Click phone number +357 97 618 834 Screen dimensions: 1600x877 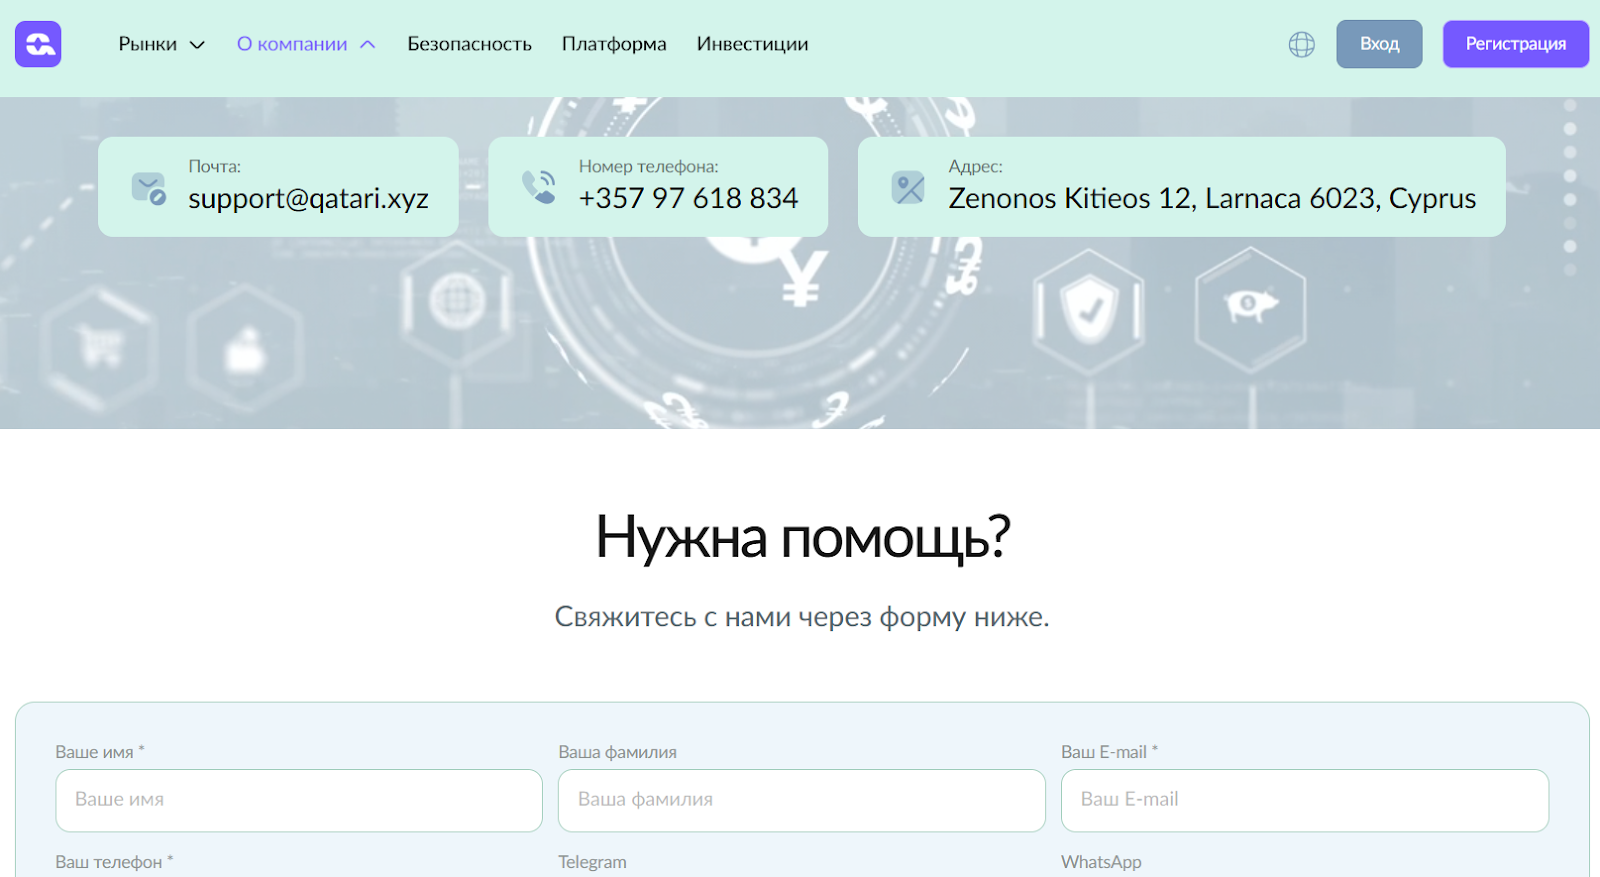[x=688, y=198]
